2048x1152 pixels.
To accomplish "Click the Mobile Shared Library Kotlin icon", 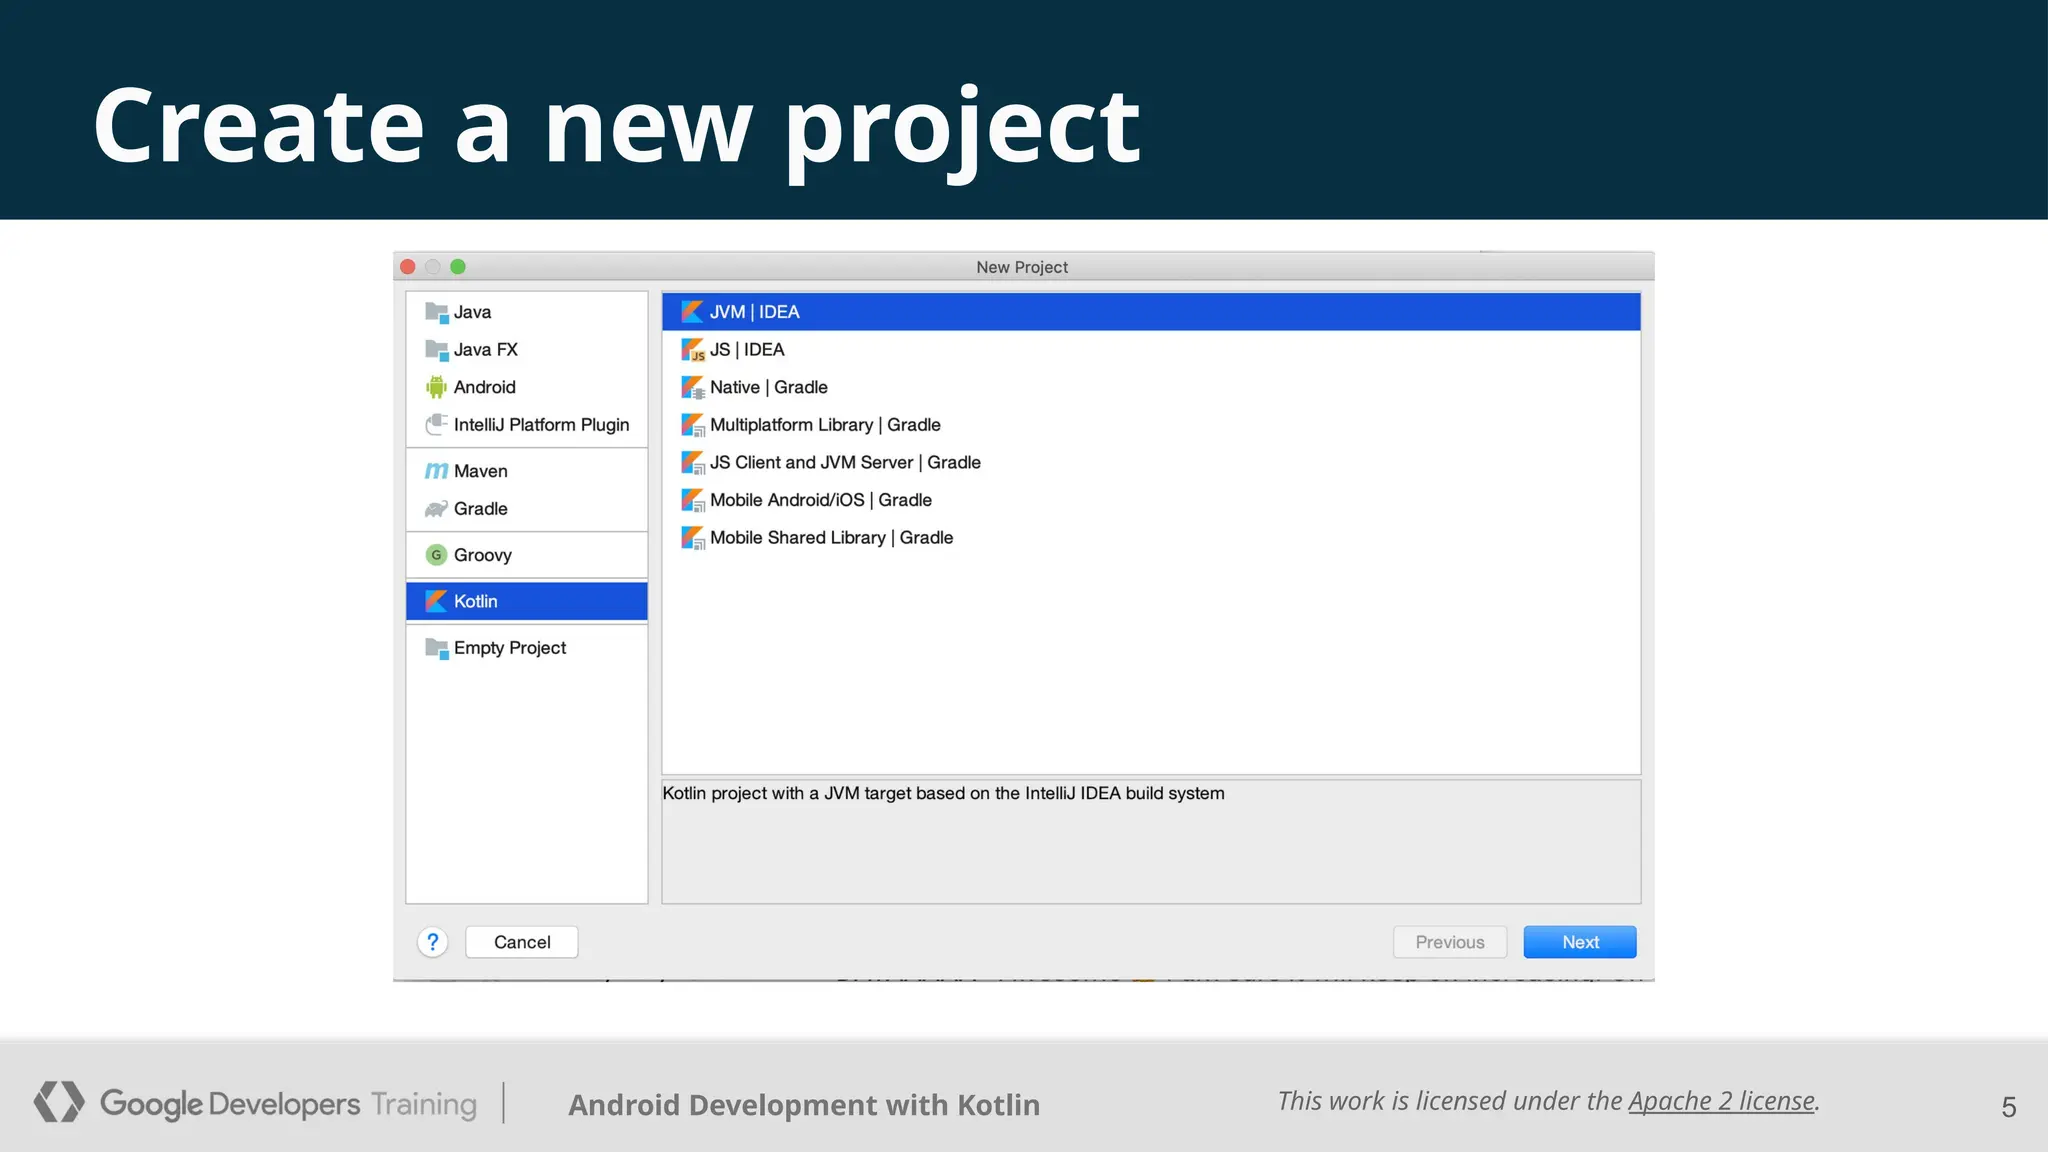I will [x=692, y=538].
